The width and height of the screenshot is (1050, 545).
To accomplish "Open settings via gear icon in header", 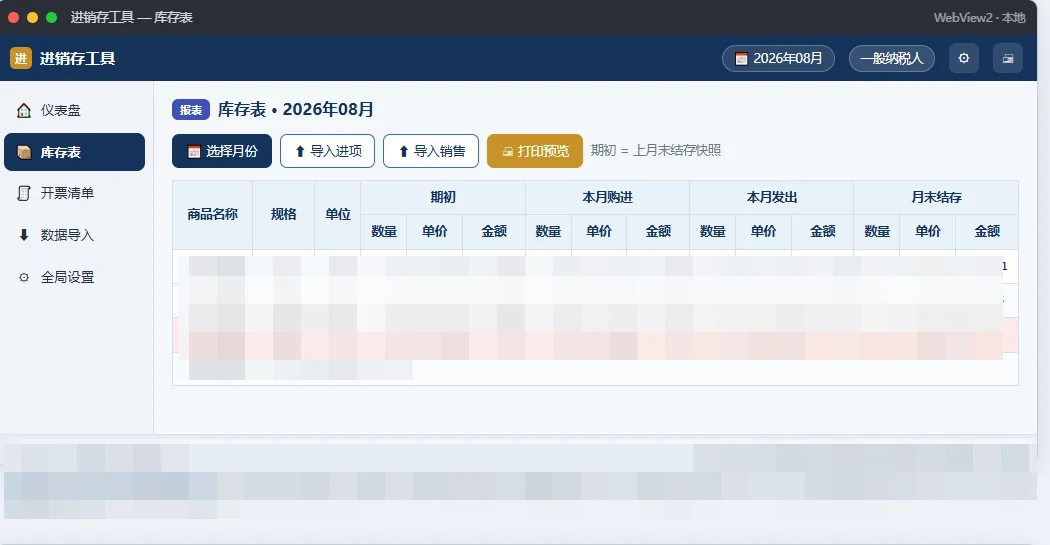I will tap(964, 58).
